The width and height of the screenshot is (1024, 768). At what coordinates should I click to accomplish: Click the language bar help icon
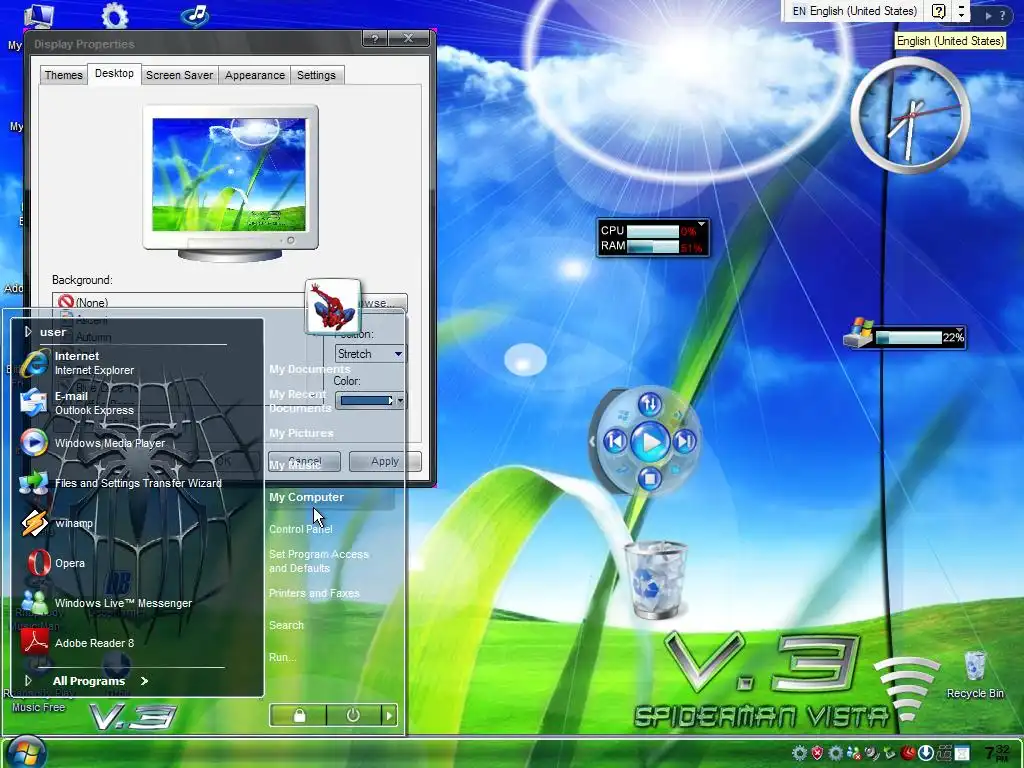pos(938,11)
